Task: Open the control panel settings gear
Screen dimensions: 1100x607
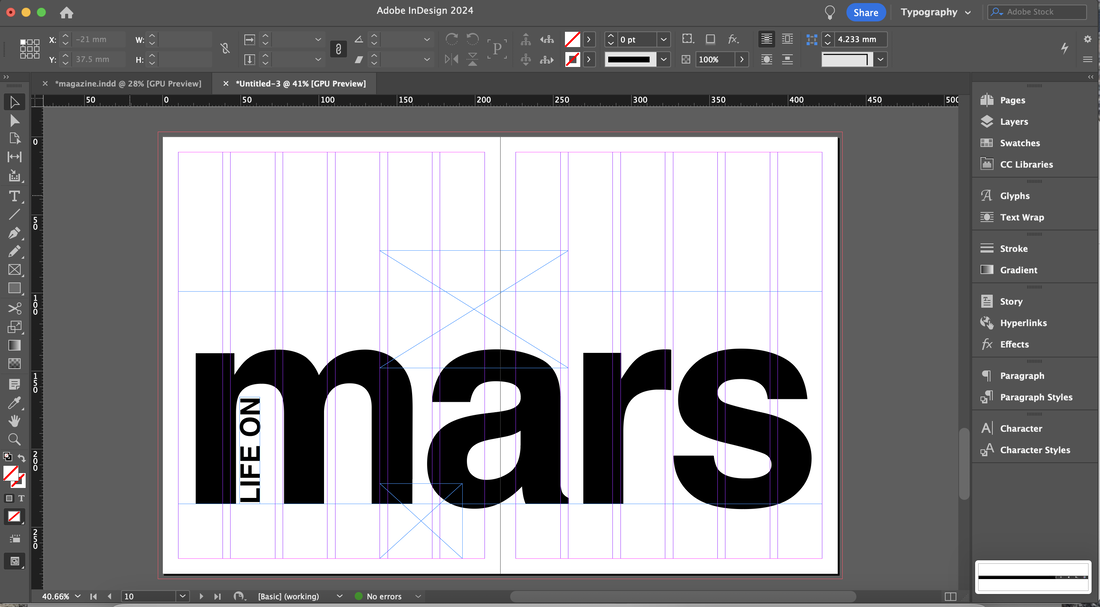Action: tap(1087, 40)
